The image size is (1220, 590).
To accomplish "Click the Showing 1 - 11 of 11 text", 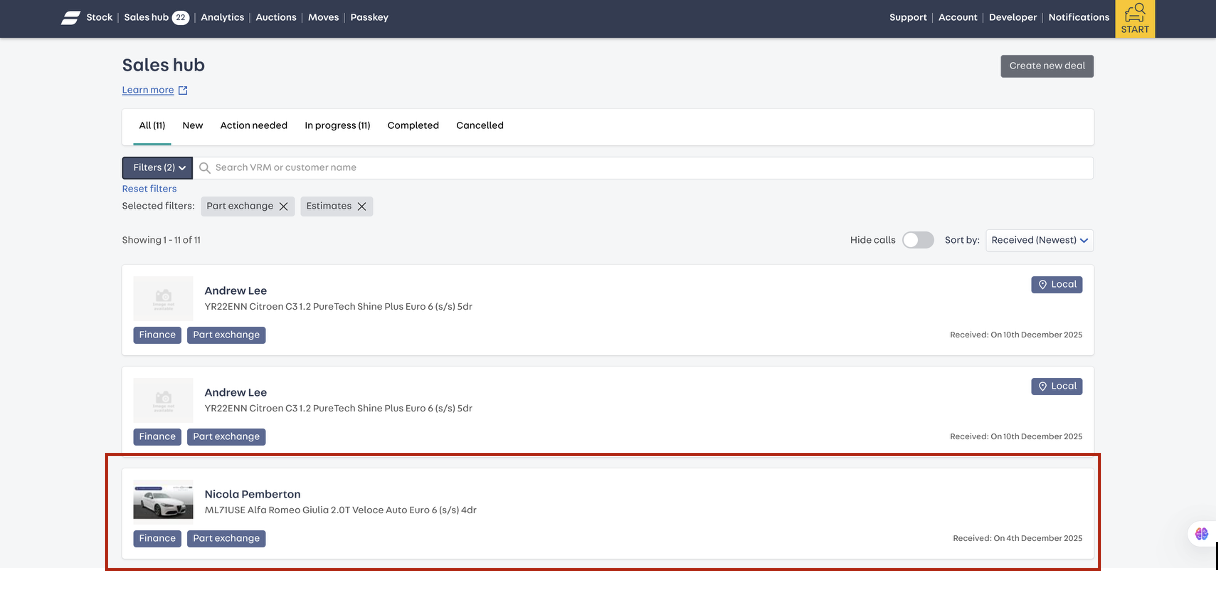I will (161, 240).
